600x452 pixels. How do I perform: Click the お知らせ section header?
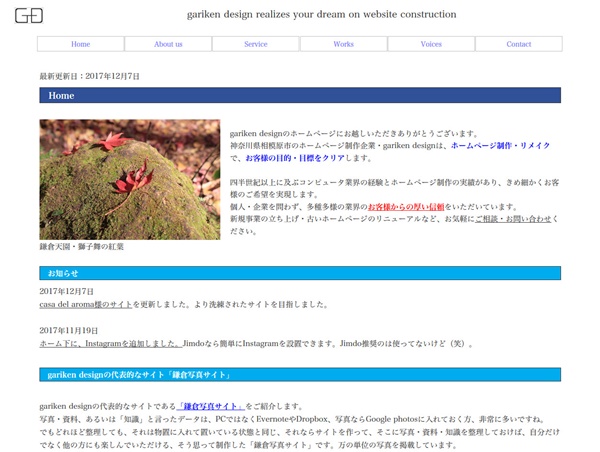pyautogui.click(x=300, y=273)
